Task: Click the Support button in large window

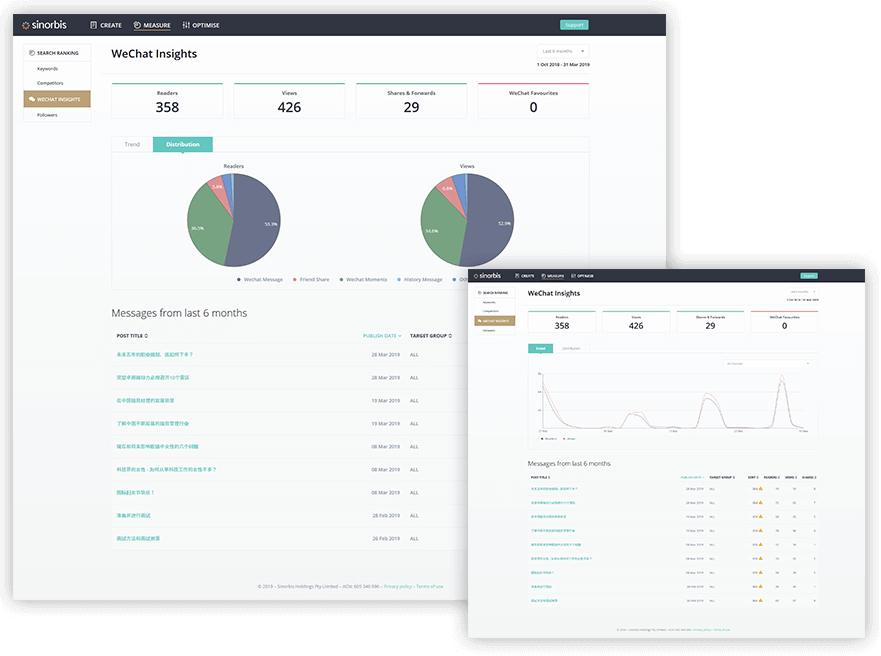Action: (574, 25)
